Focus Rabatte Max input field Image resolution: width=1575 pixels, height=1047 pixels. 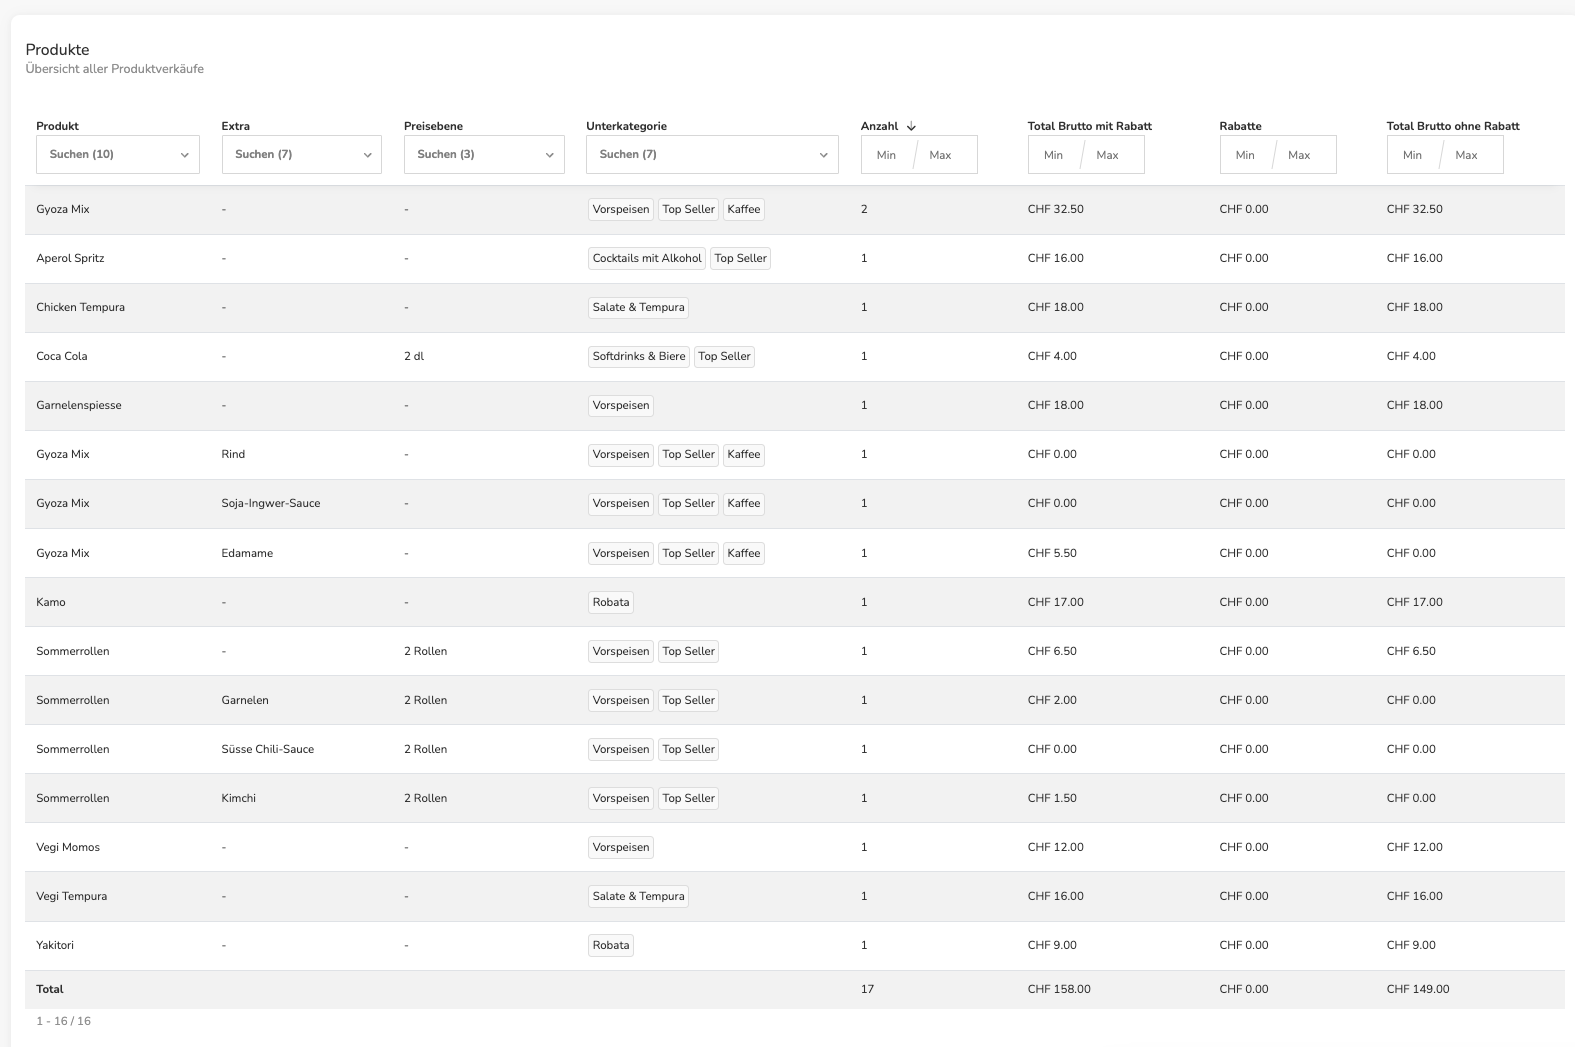[1304, 155]
